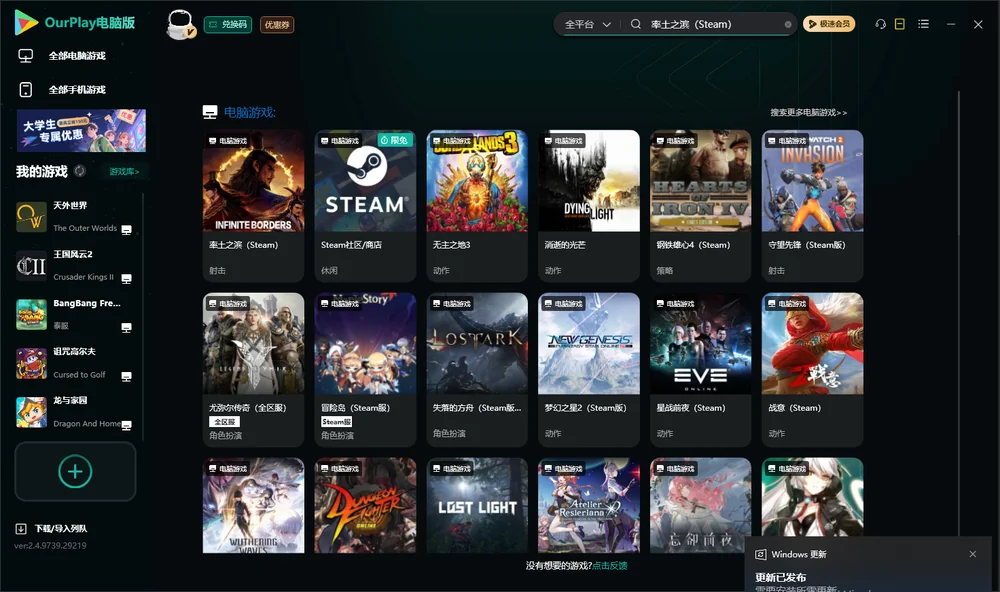This screenshot has height=592, width=1000.
Task: Open the Atelier Resleriana cover
Action: coord(589,505)
